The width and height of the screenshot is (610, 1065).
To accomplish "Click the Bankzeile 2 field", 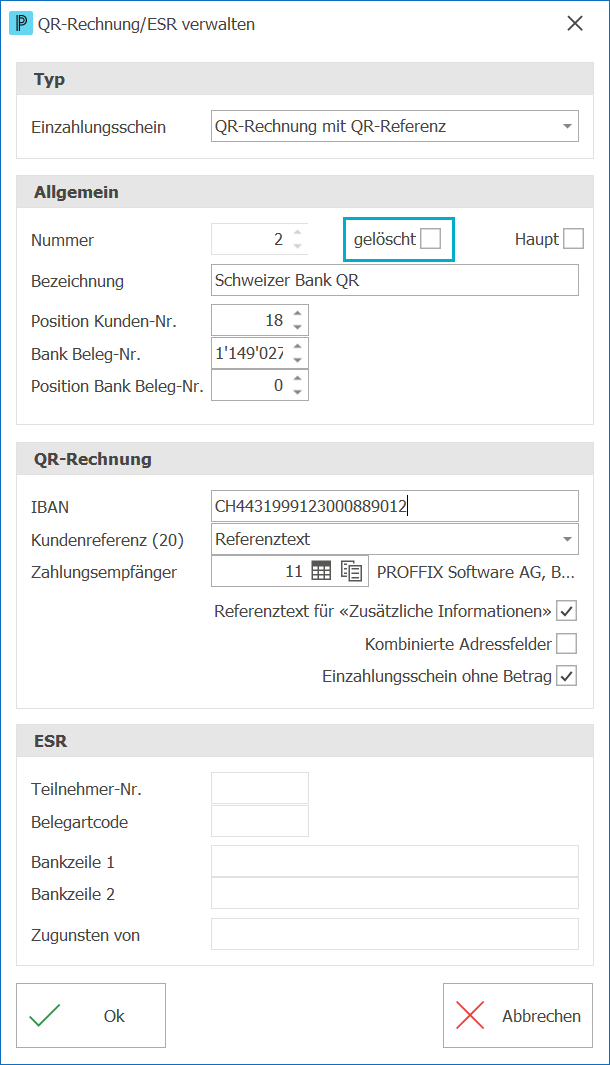I will (x=395, y=893).
